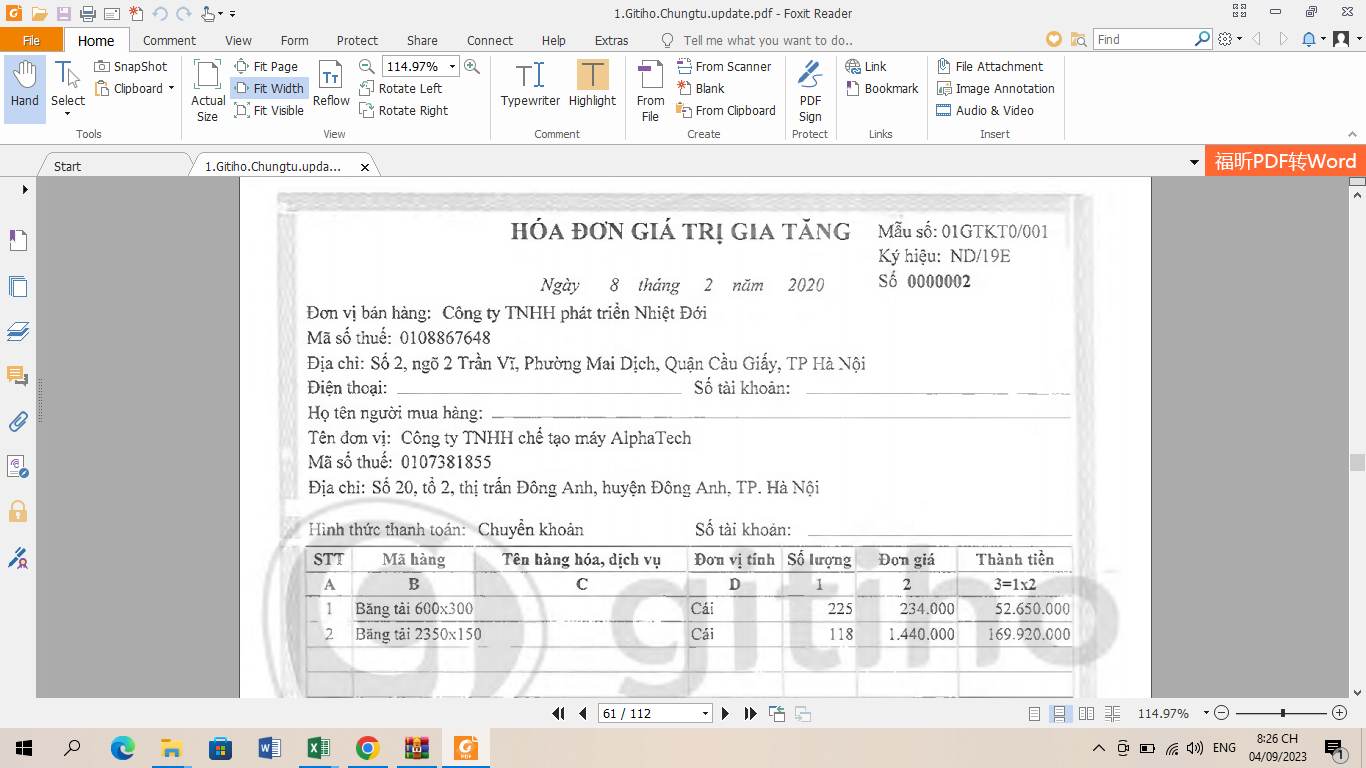The image size is (1366, 768).
Task: Expand the left navigation panel arrow
Action: tap(26, 189)
